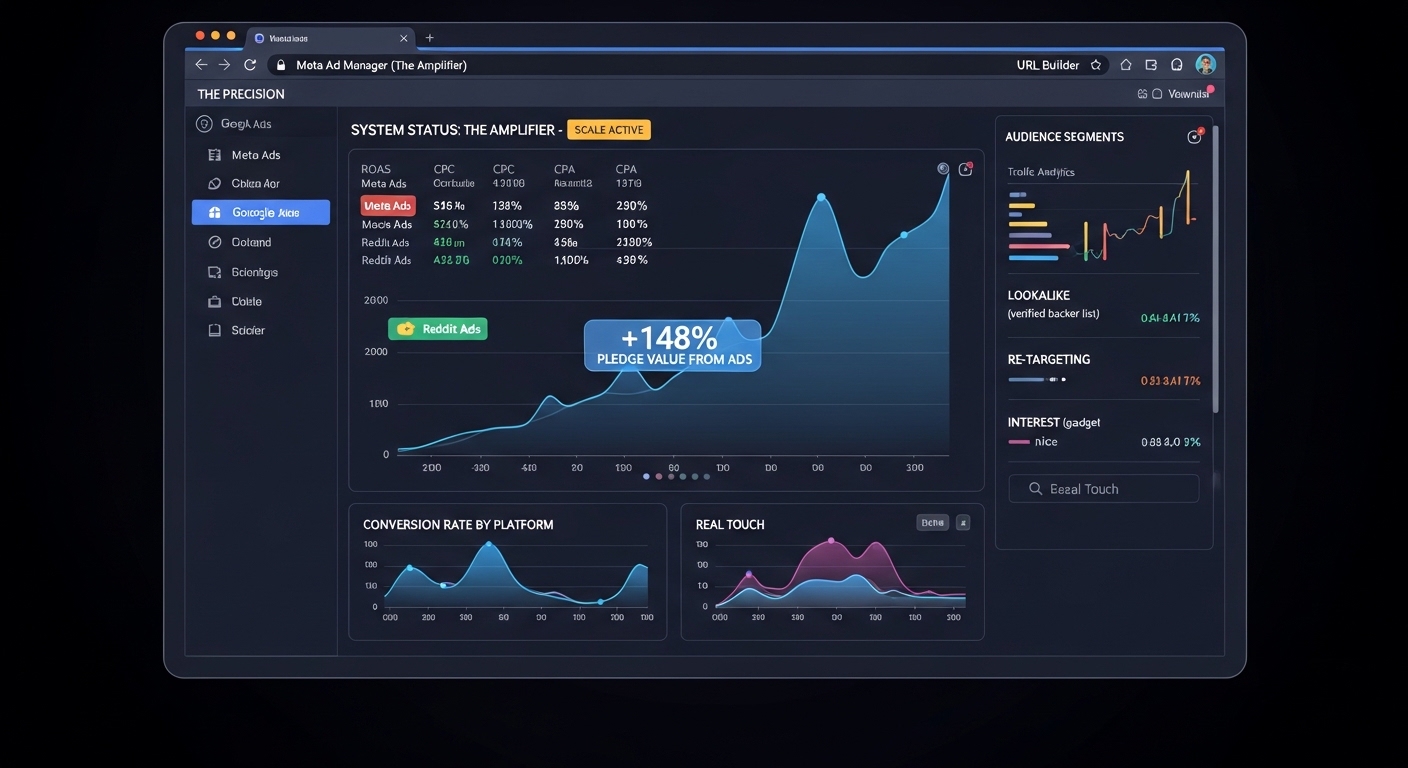The height and width of the screenshot is (768, 1408).
Task: Open a new browser tab with plus
Action: (x=430, y=38)
